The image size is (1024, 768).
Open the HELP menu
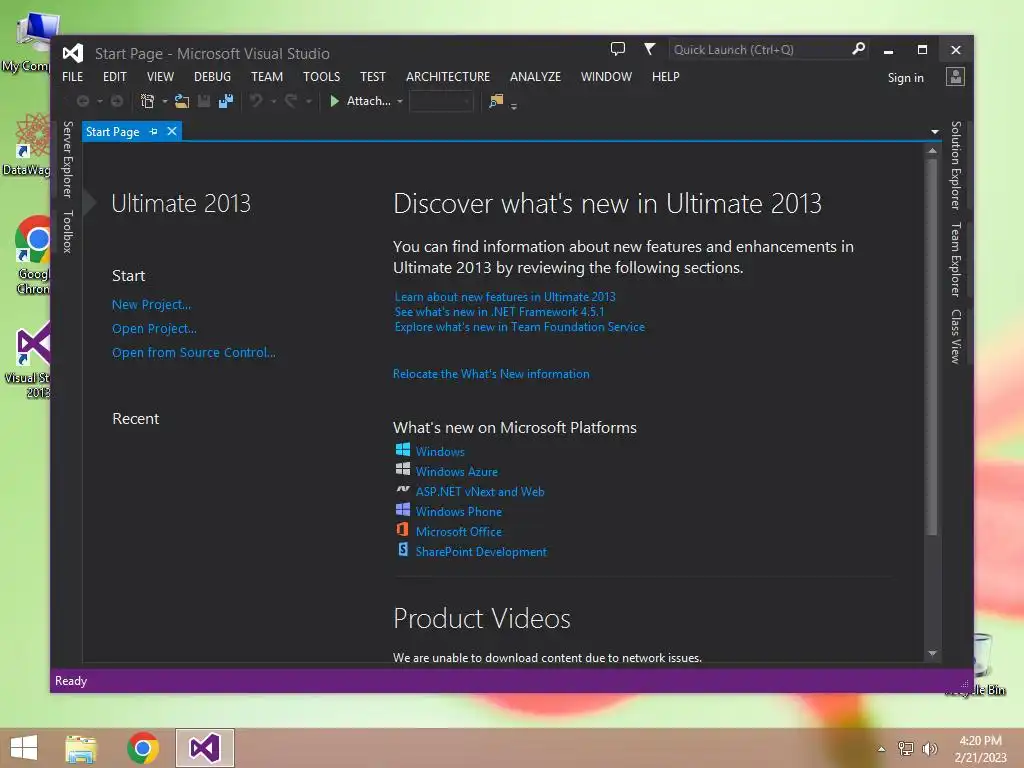pos(665,77)
